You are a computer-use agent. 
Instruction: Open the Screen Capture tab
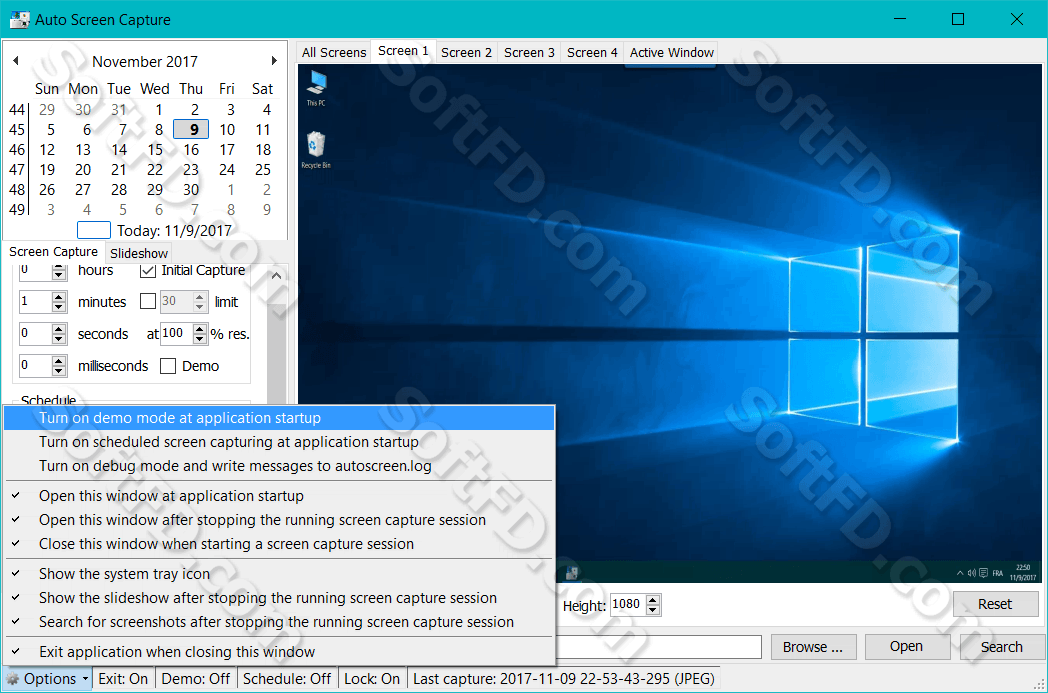click(x=53, y=252)
